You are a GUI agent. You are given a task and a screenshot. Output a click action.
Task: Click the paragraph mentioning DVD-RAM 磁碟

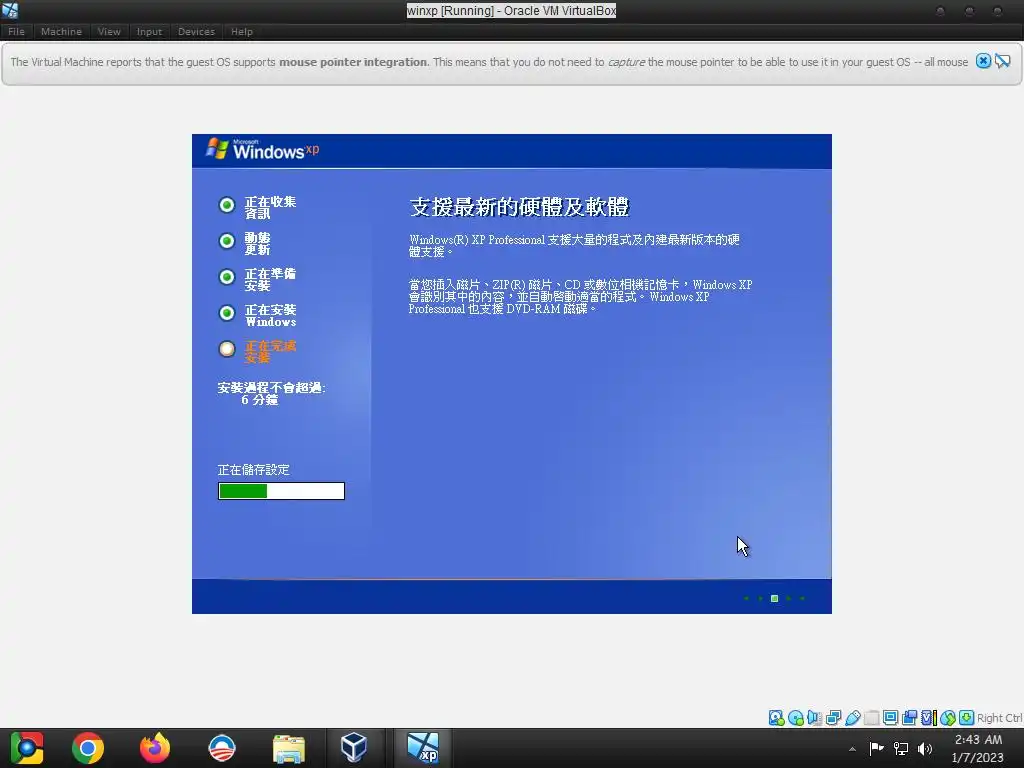[580, 296]
